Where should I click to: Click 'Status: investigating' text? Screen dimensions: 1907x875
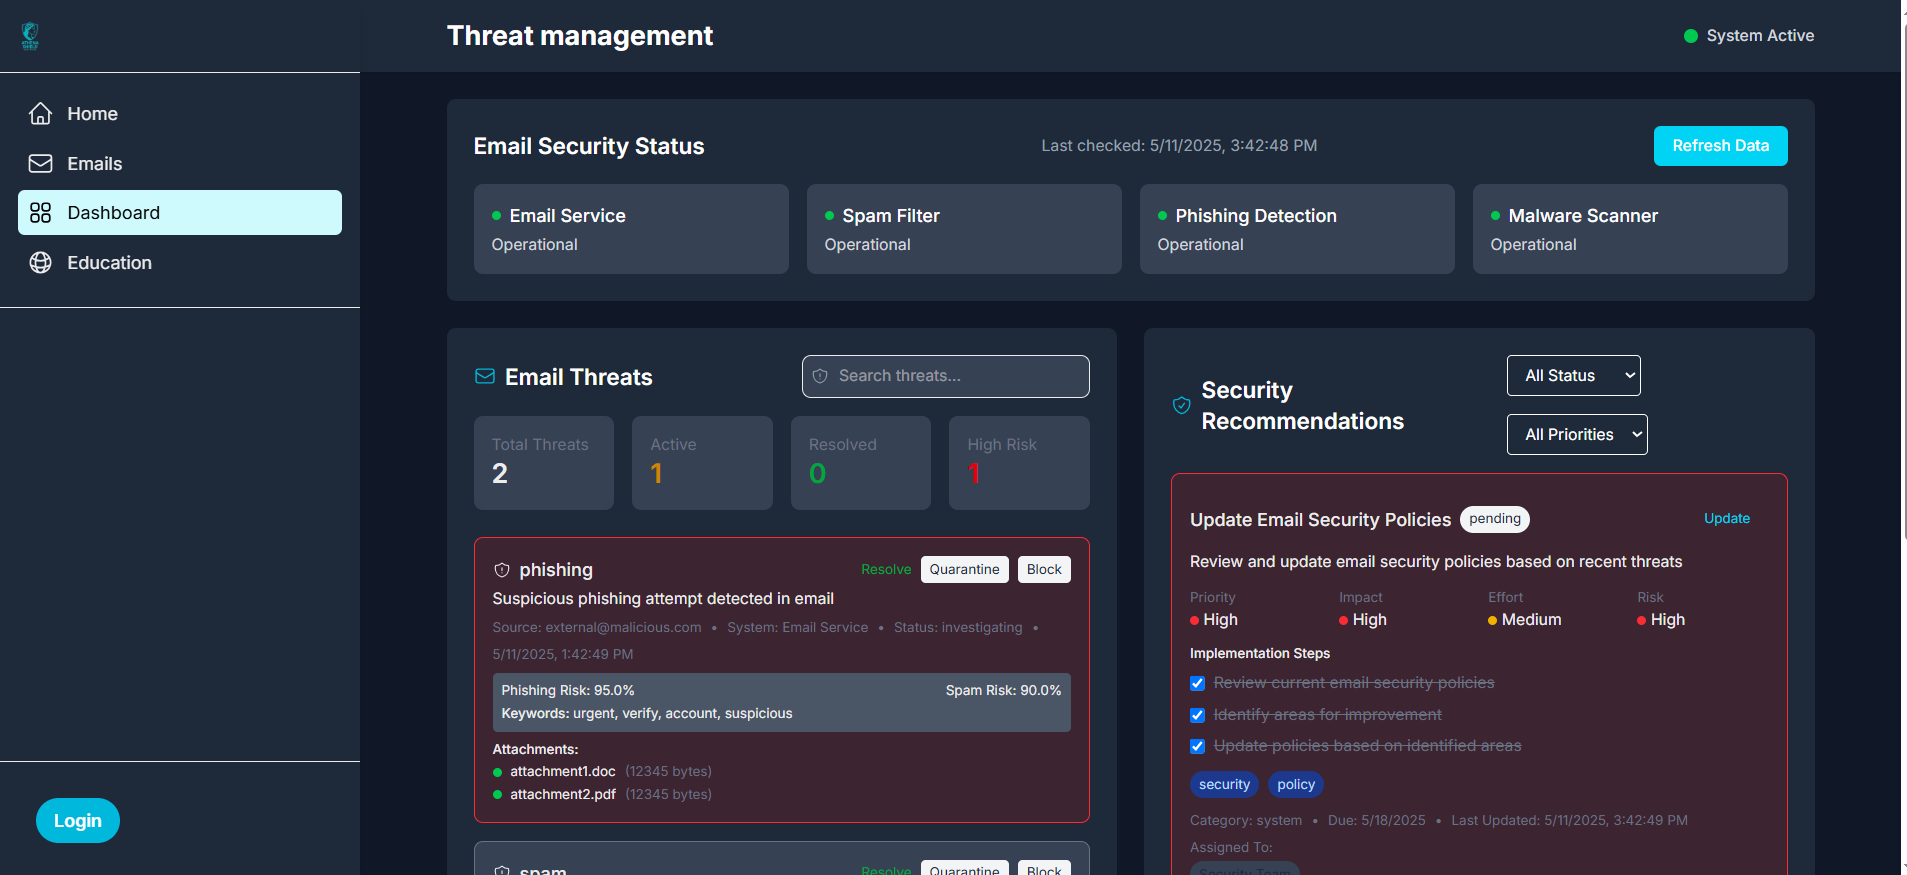[x=958, y=627]
